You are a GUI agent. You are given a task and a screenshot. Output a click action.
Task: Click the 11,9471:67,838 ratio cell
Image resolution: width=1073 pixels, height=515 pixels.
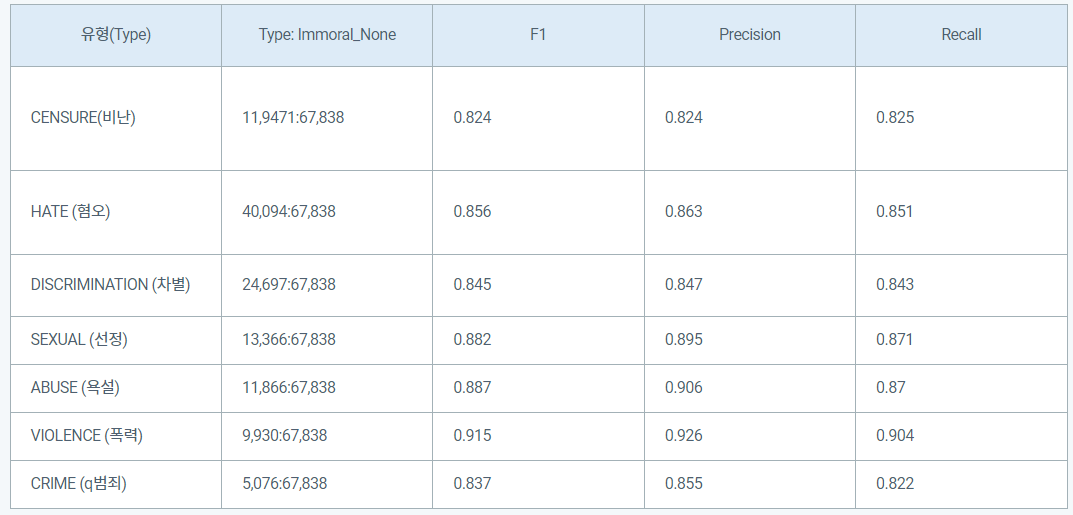[327, 118]
